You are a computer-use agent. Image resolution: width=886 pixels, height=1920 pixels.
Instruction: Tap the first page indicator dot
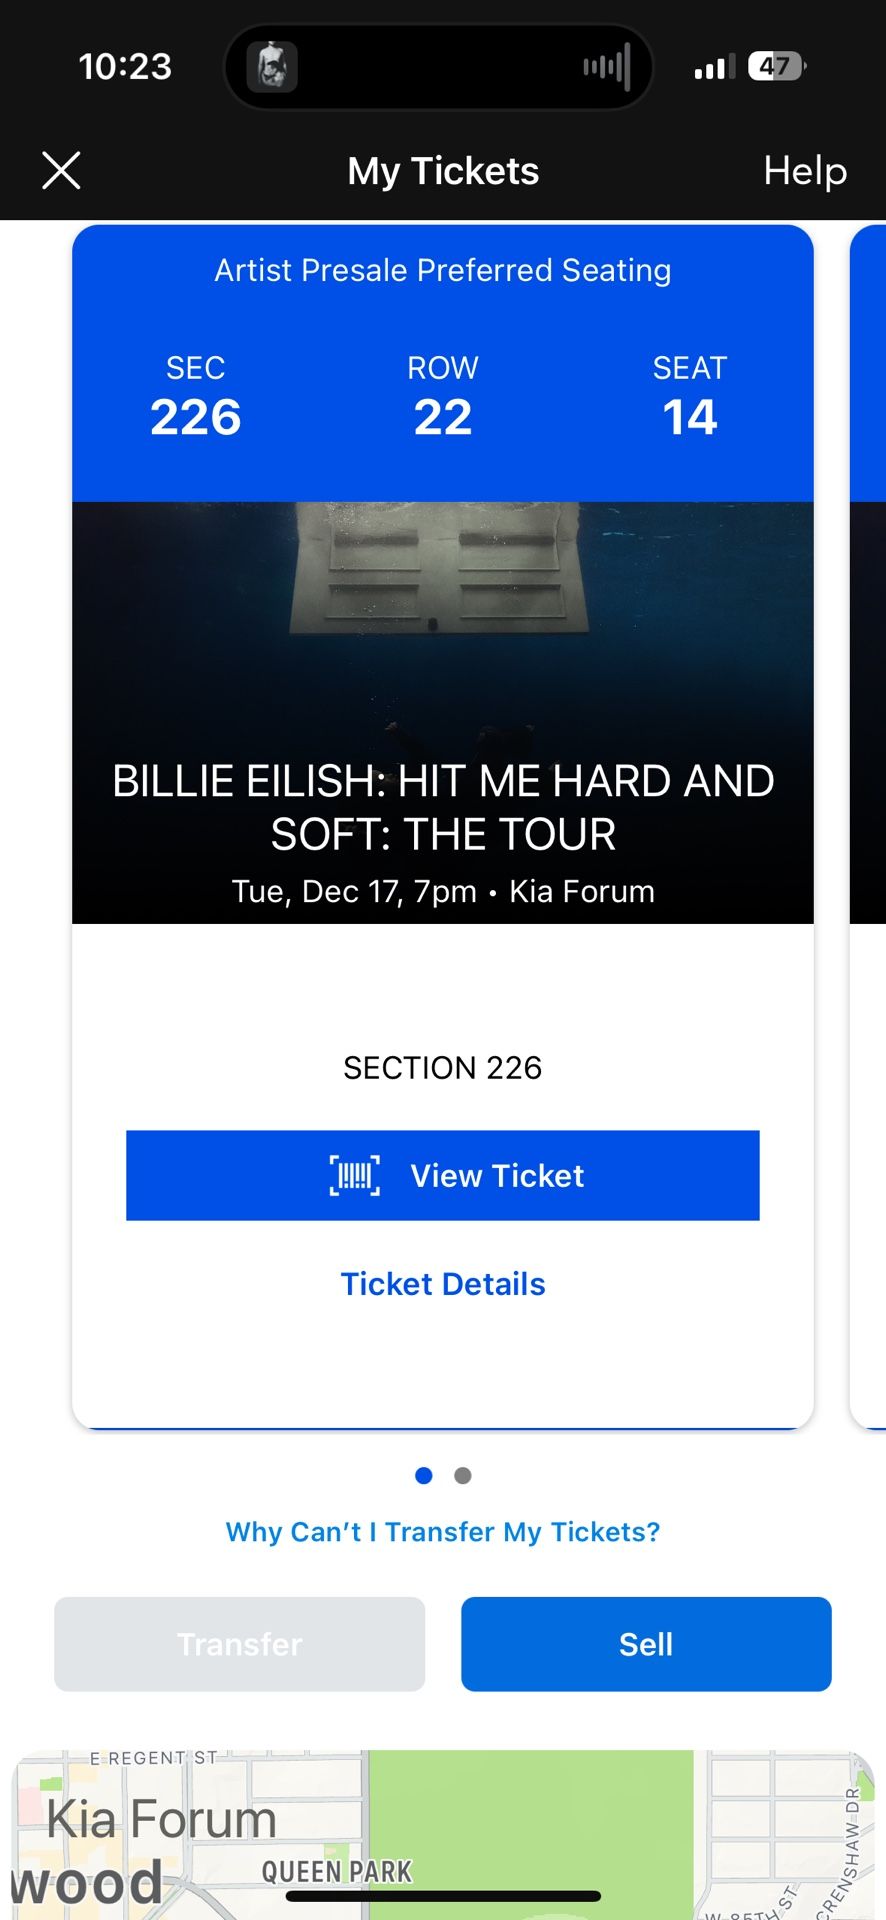[424, 1475]
